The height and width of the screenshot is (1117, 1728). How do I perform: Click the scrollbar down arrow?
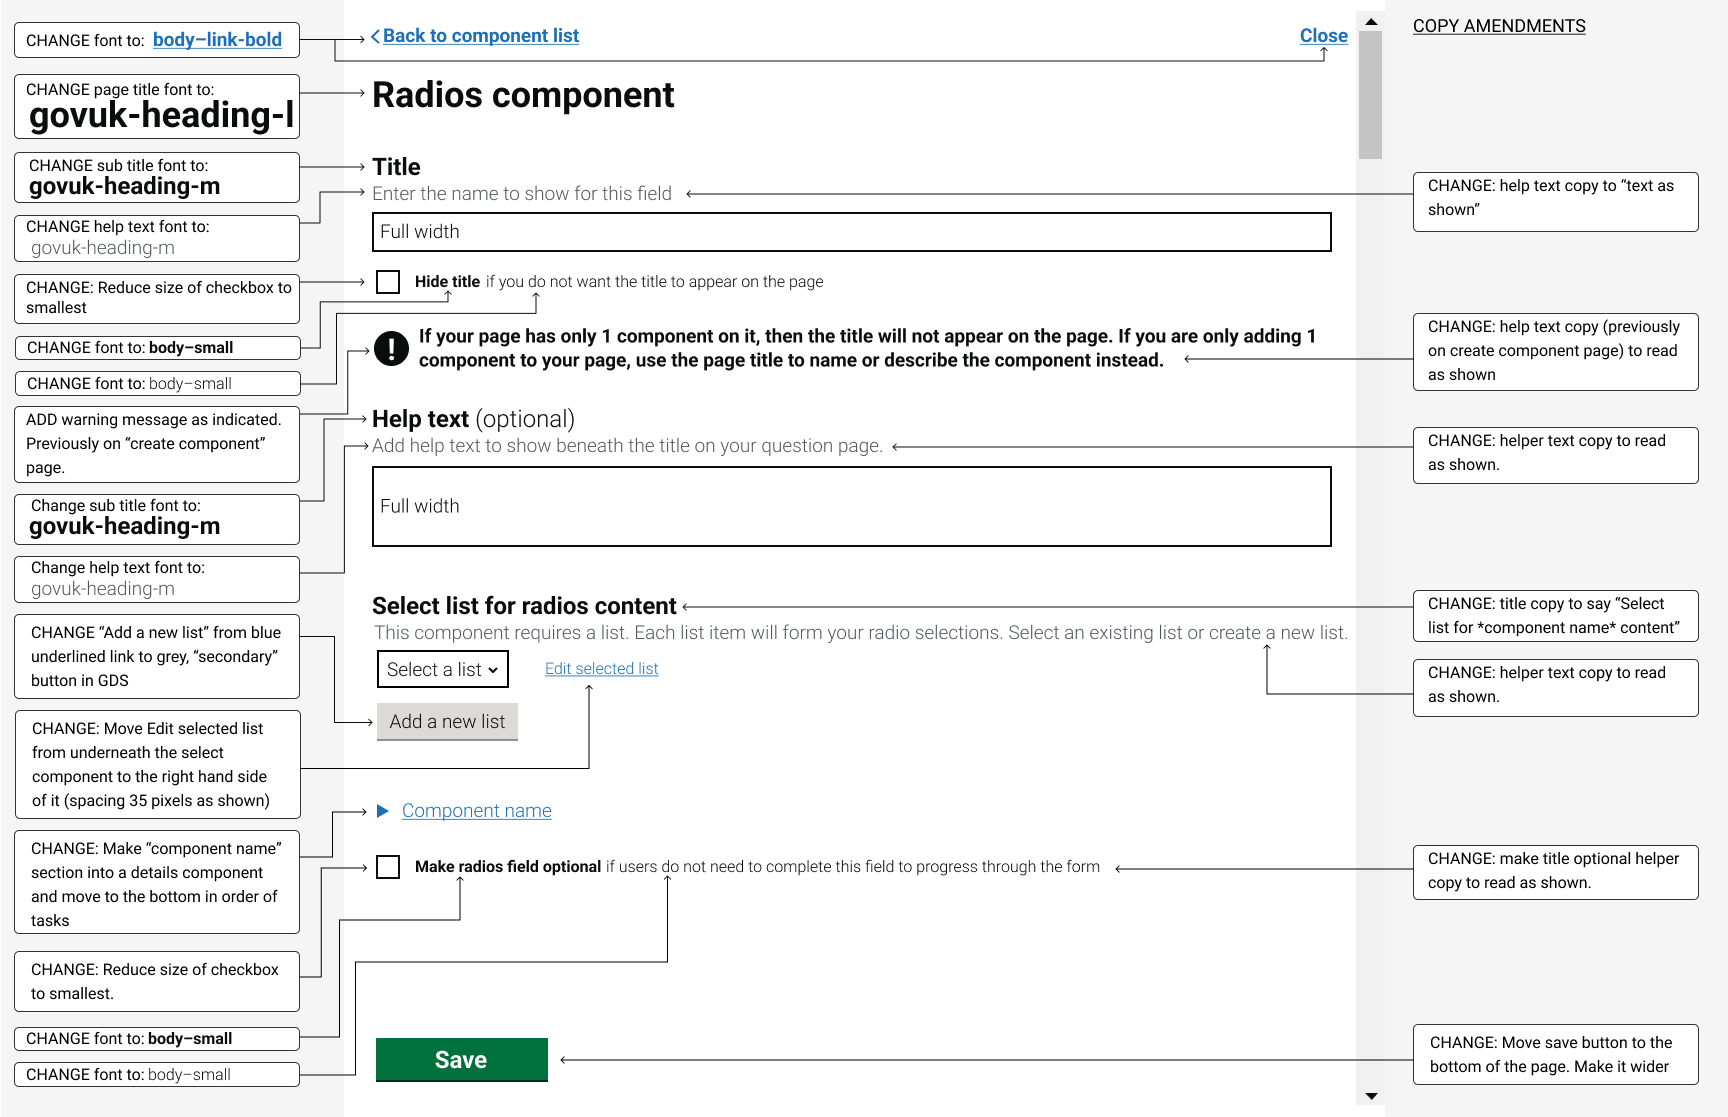tap(1370, 1096)
